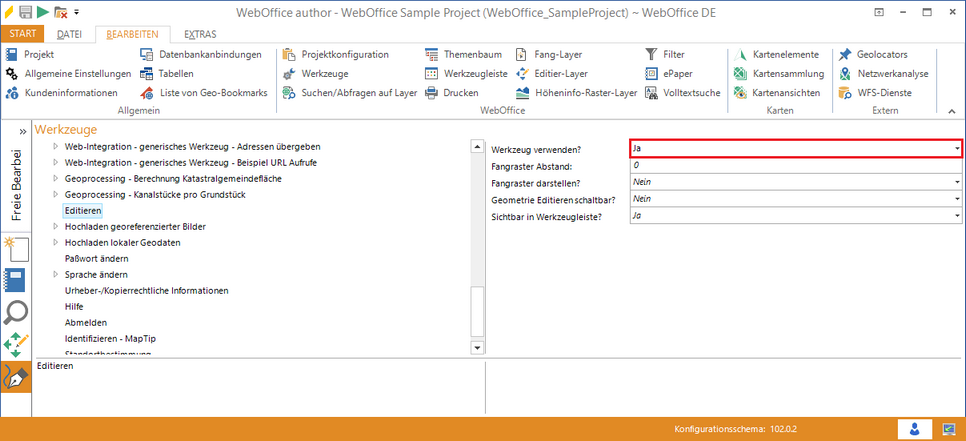The image size is (966, 441).
Task: Open Projektkonfiguration in the ribbon
Action: click(x=344, y=54)
